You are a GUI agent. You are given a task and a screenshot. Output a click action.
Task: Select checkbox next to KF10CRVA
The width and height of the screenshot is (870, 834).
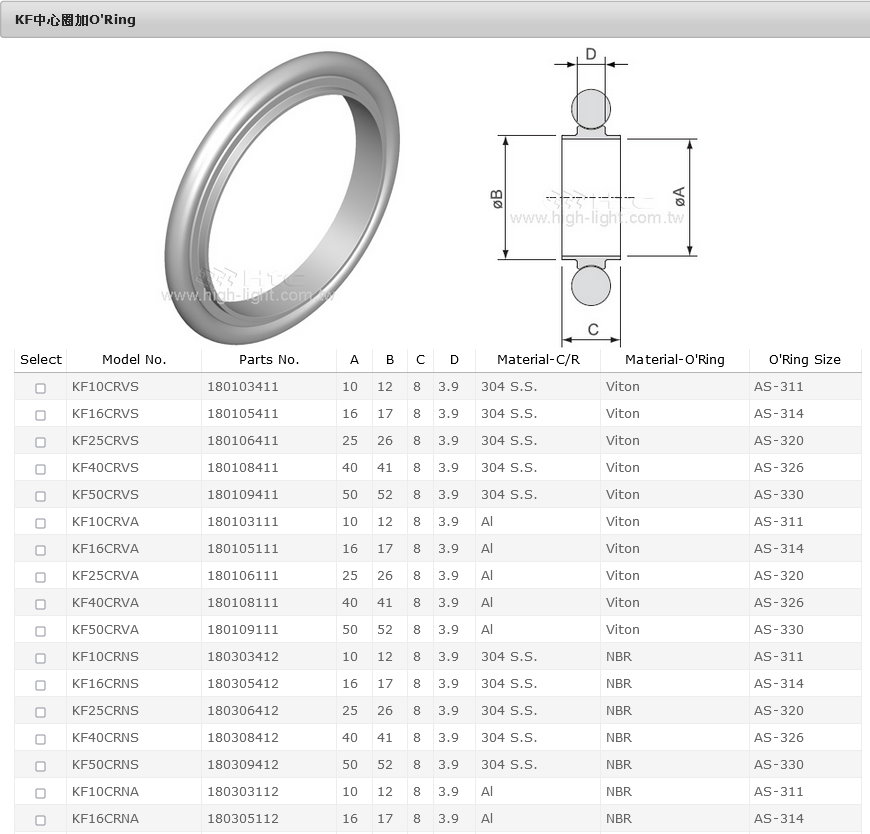[x=40, y=523]
